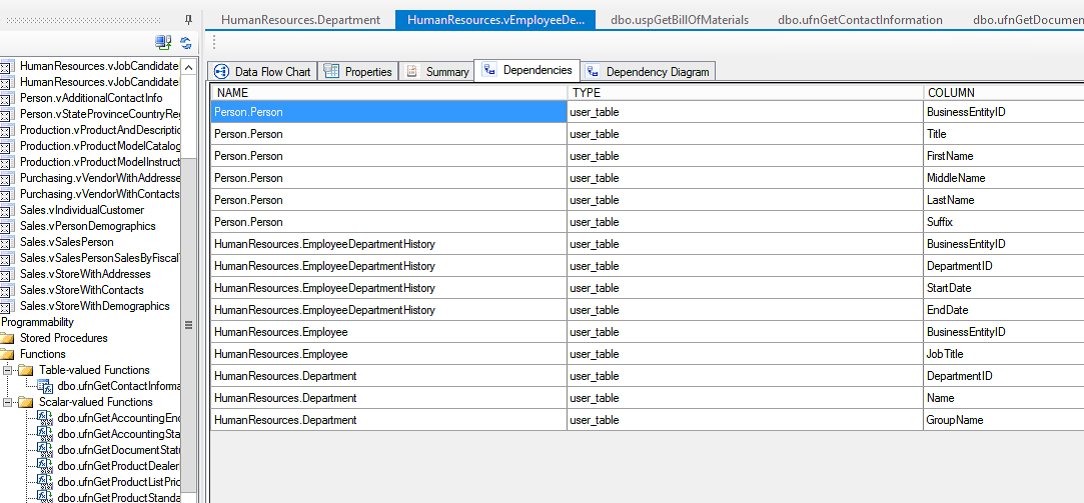
Task: Sort by the COLUMN column header
Action: pyautogui.click(x=1004, y=93)
